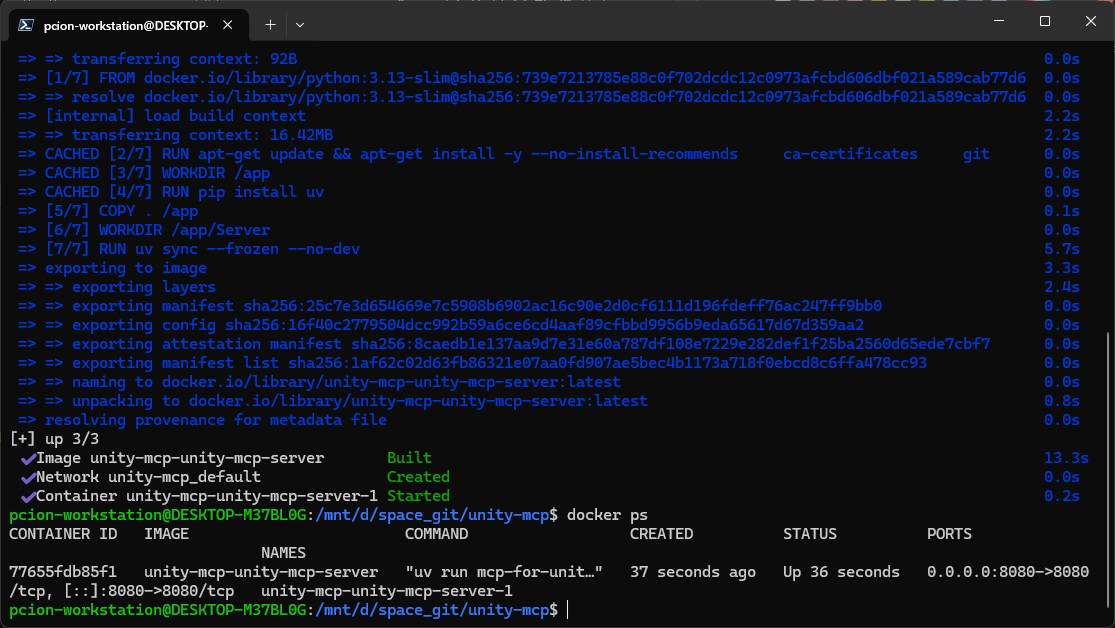Click the container ID 77655fdb85f1
The image size is (1115, 628).
click(x=62, y=572)
